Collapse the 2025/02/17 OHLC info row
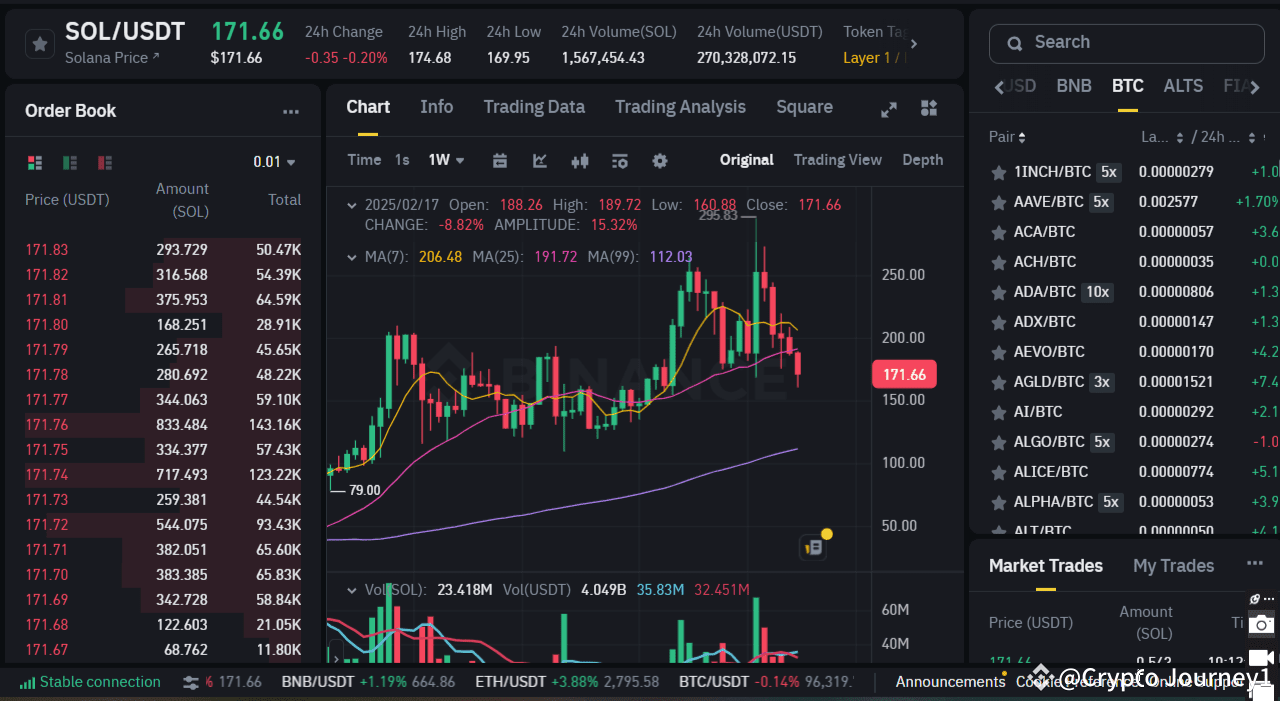The height and width of the screenshot is (701, 1280). [351, 204]
